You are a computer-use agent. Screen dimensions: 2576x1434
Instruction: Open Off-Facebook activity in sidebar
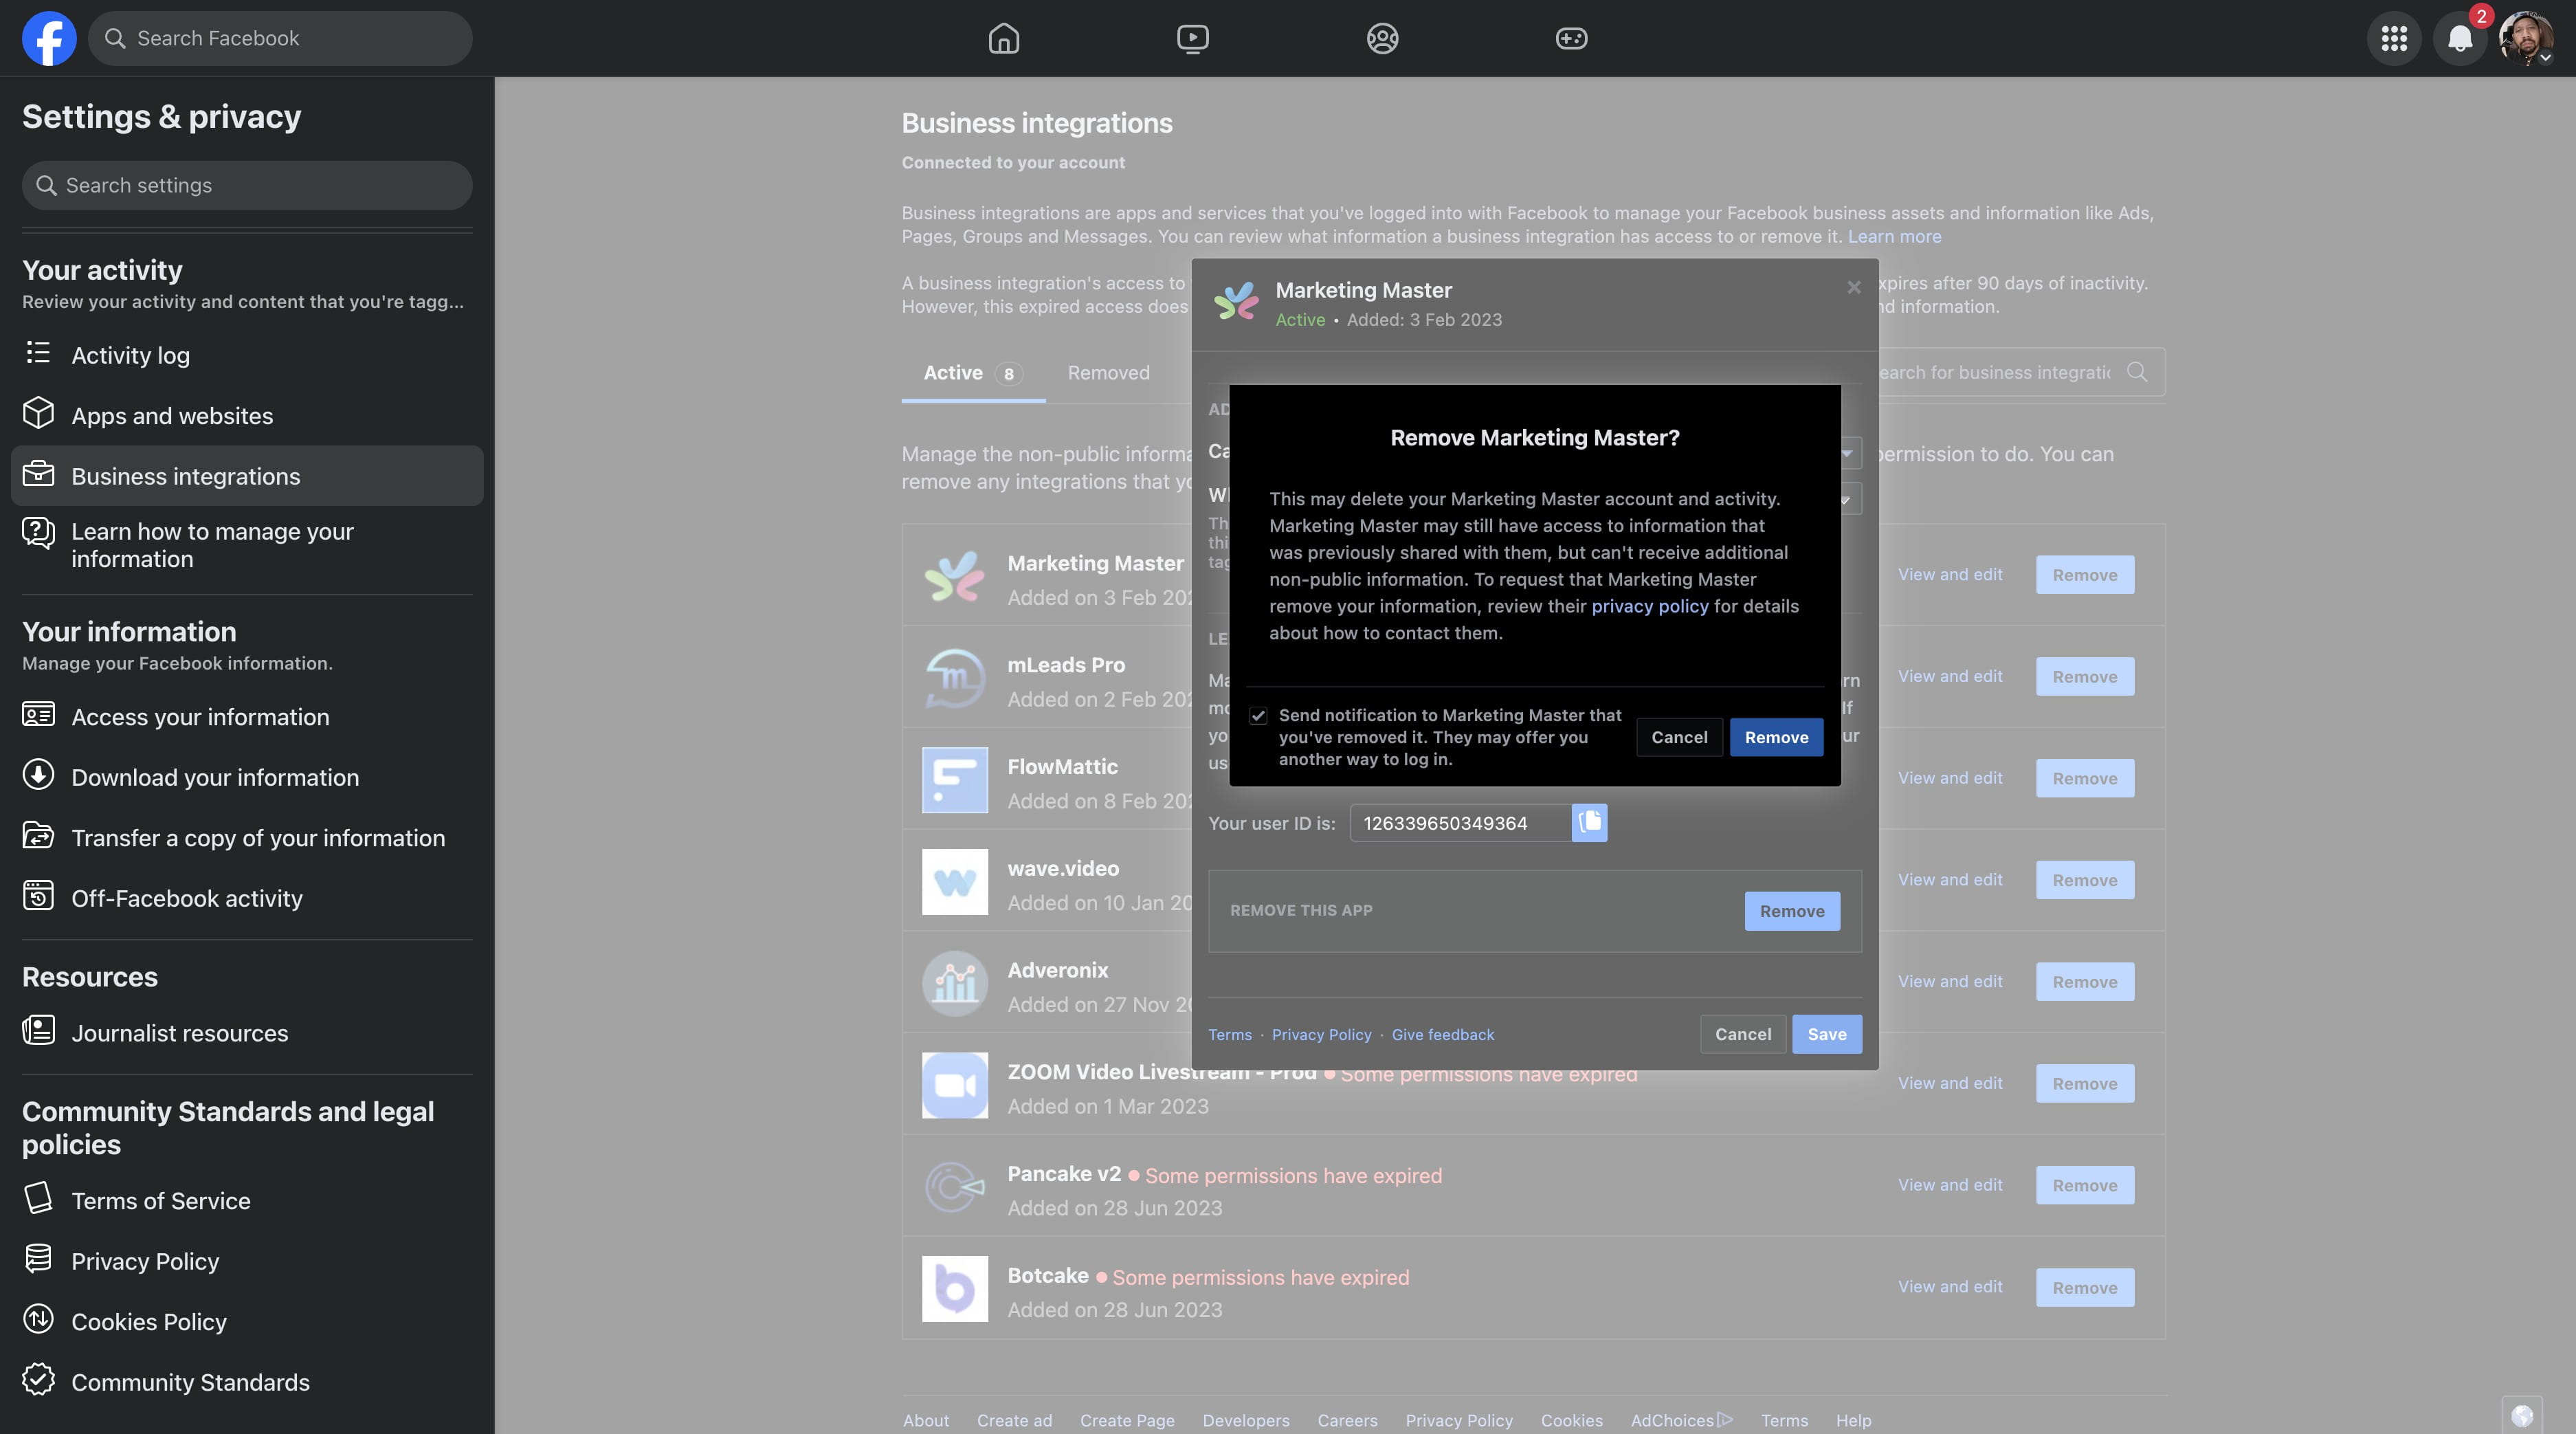(x=247, y=898)
